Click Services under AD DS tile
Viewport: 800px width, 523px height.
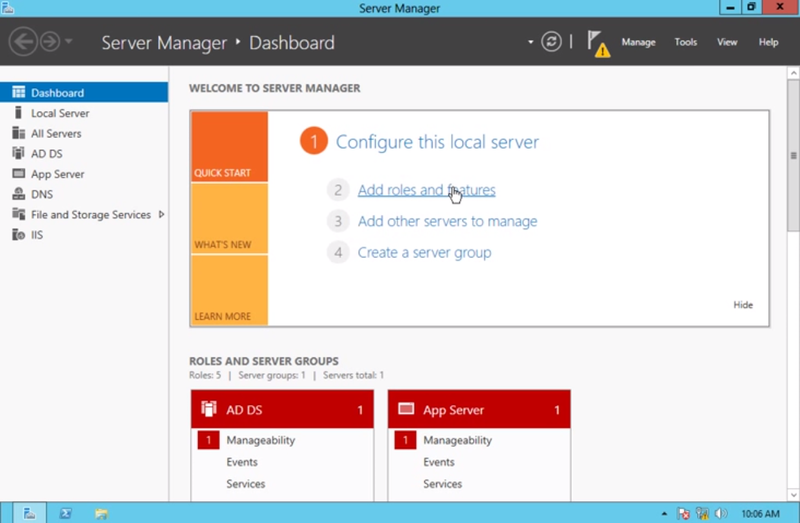[245, 484]
